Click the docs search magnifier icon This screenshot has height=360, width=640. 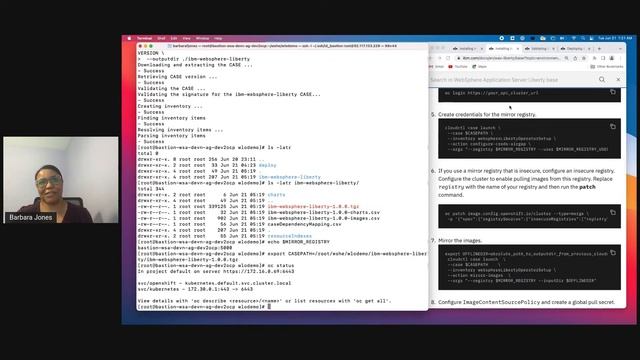click(602, 80)
